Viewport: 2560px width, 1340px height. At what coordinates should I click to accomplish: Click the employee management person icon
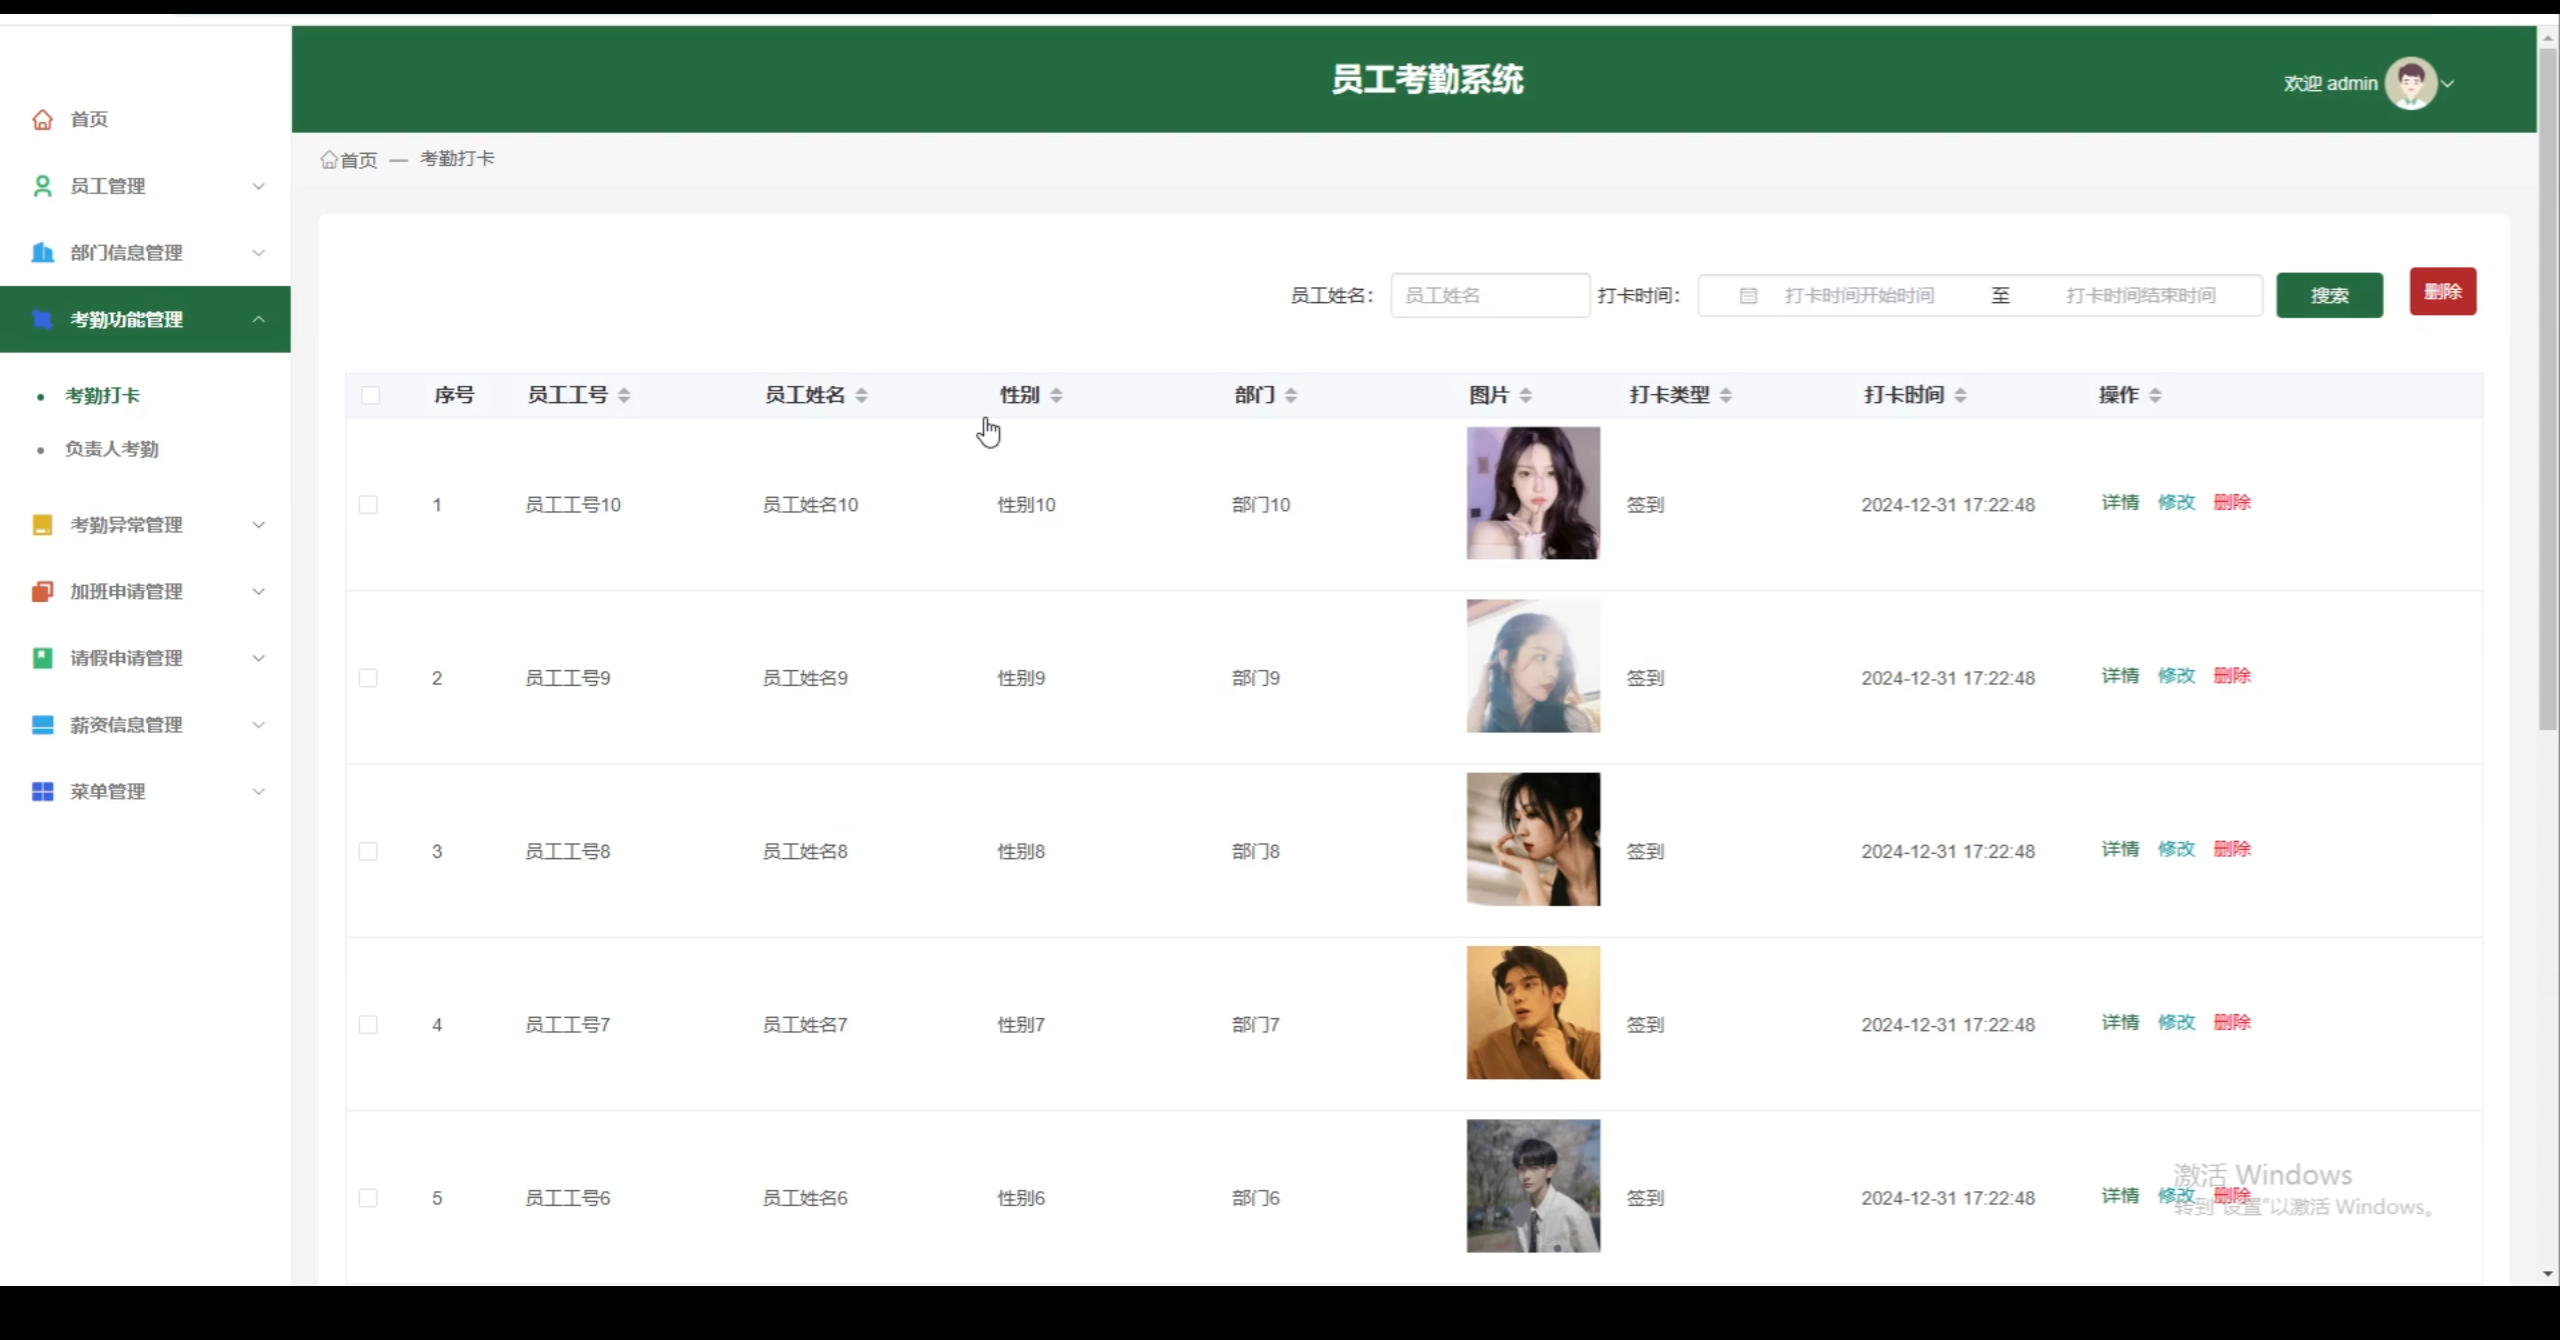(x=42, y=186)
